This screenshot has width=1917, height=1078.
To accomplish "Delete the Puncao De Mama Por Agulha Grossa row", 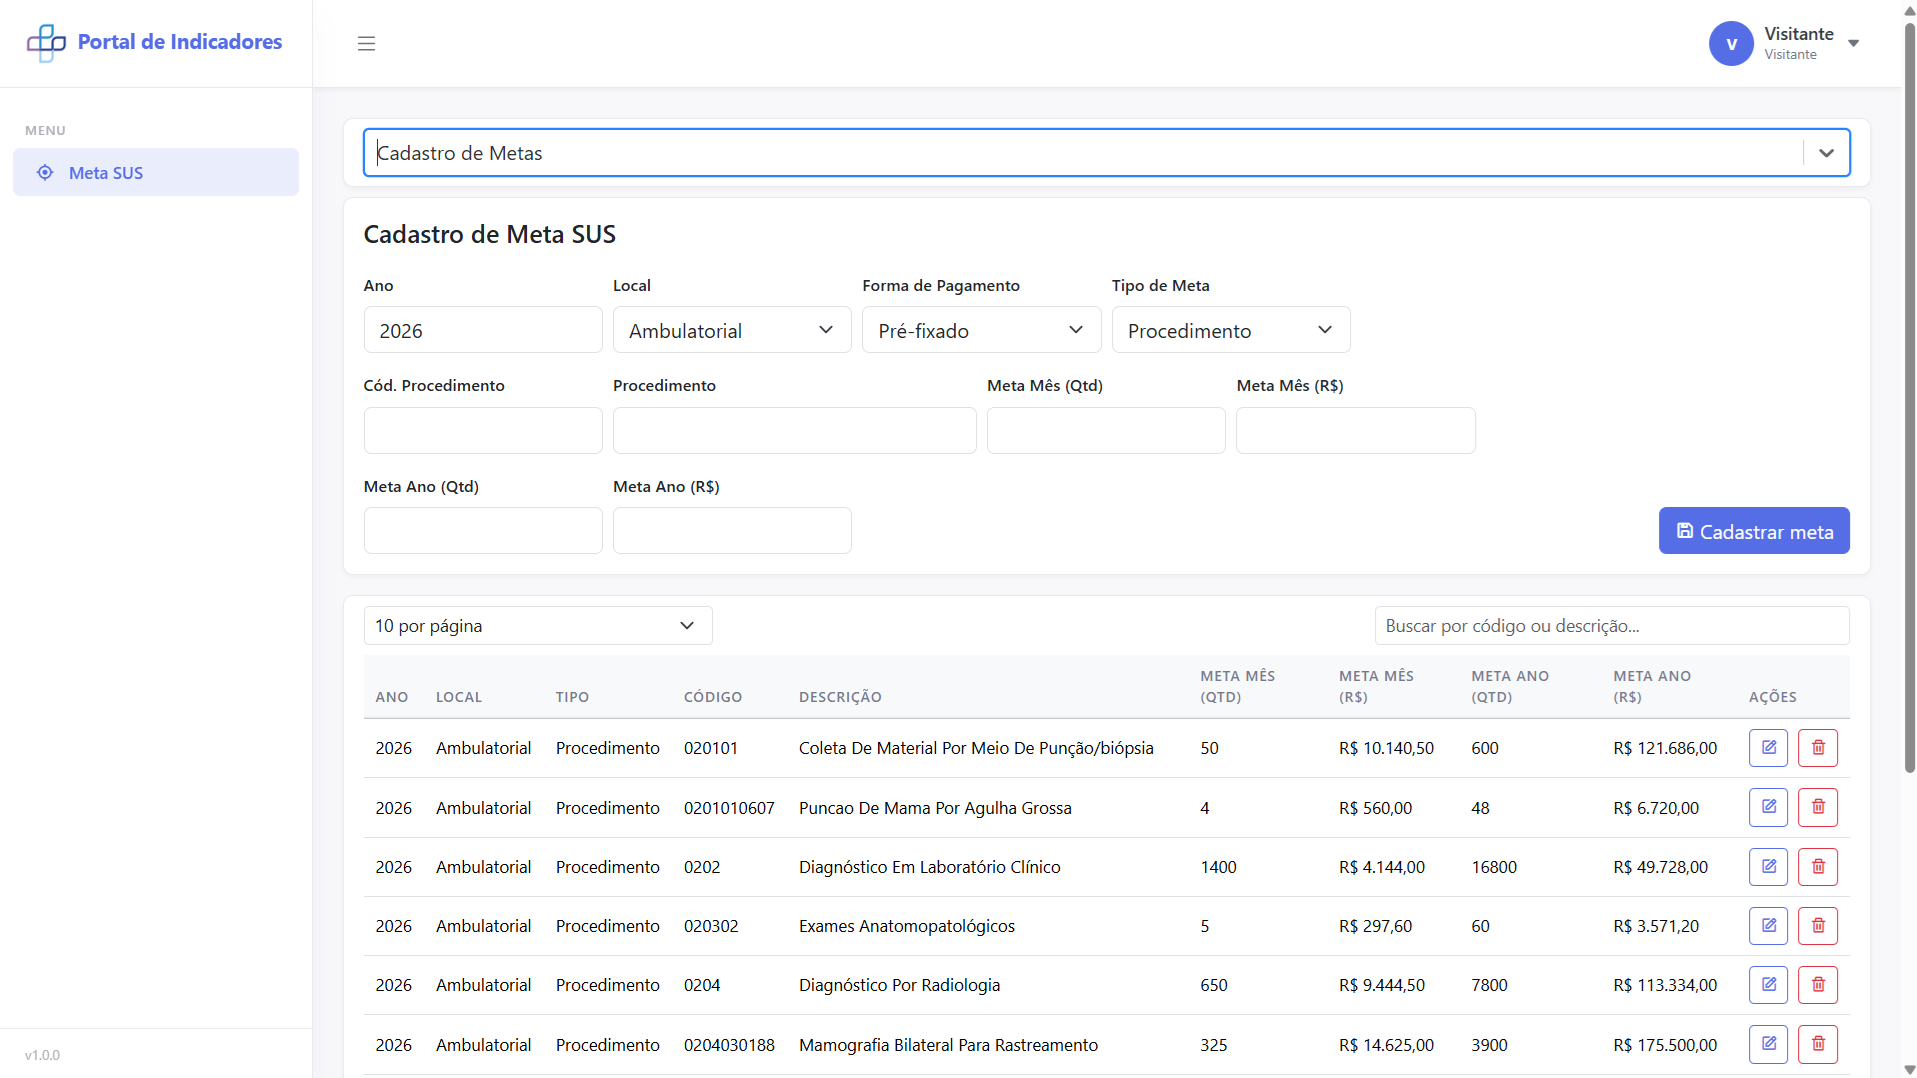I will [x=1818, y=807].
